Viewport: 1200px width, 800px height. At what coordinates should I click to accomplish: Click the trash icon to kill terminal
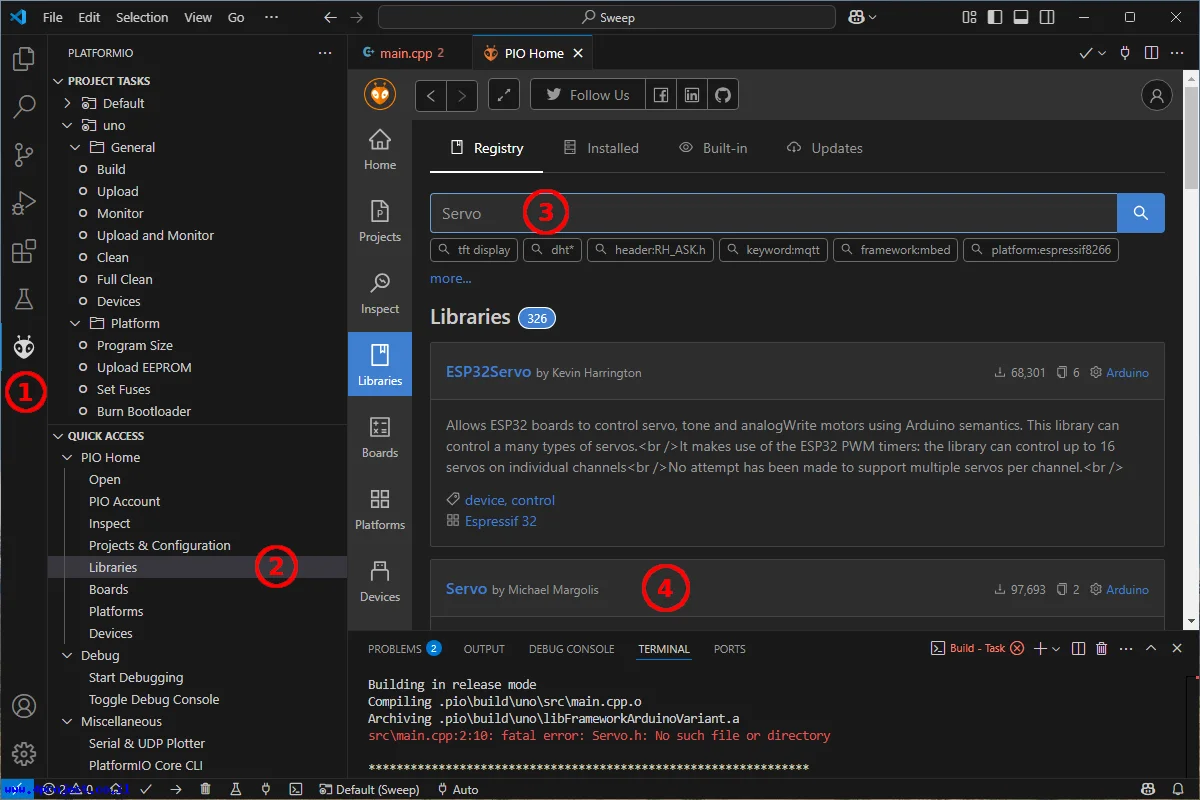click(x=1102, y=649)
